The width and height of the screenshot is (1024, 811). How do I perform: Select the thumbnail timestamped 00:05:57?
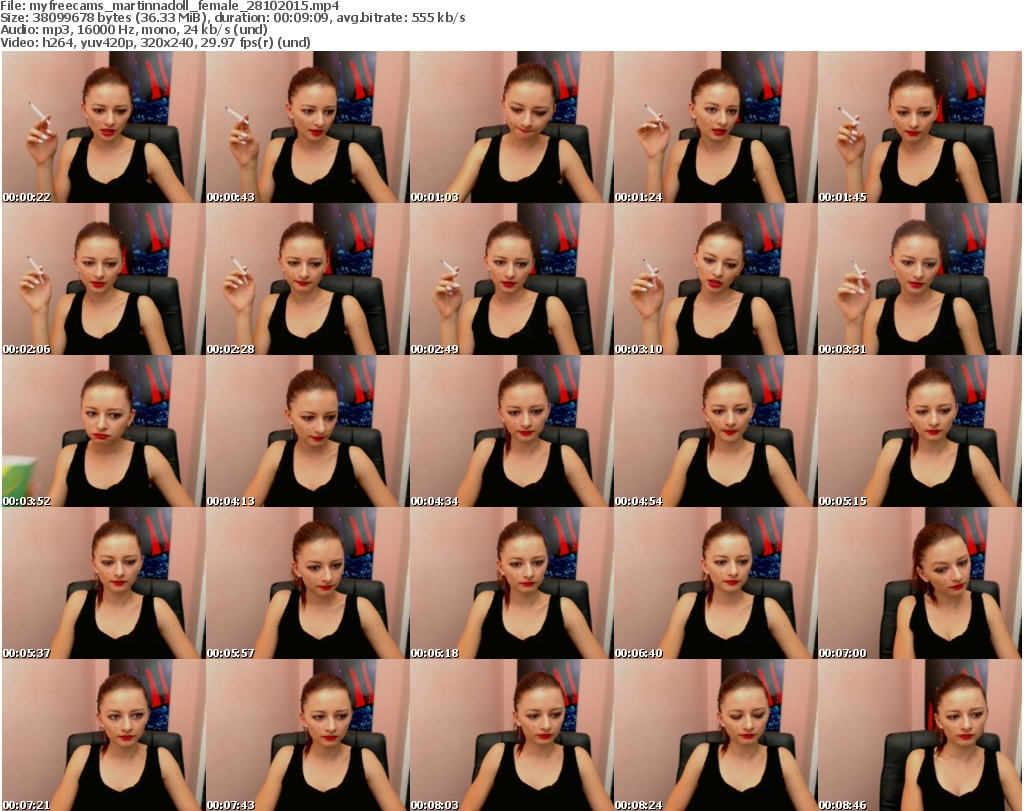[x=308, y=583]
